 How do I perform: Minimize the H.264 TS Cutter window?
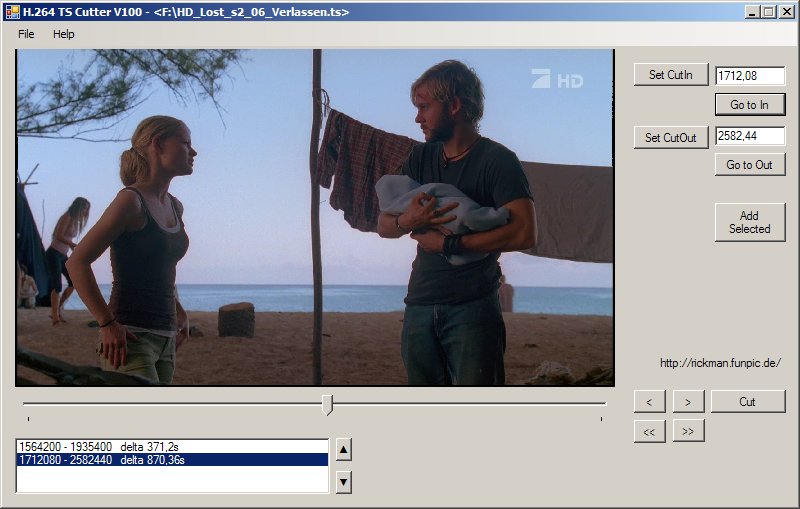(751, 12)
